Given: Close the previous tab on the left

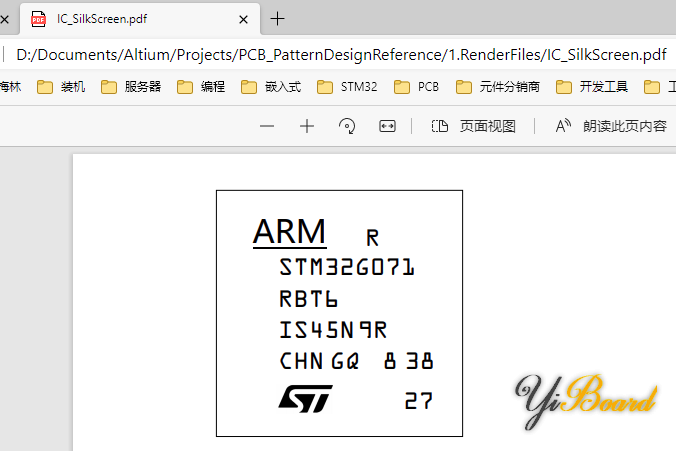Looking at the screenshot, I should click(x=5, y=19).
